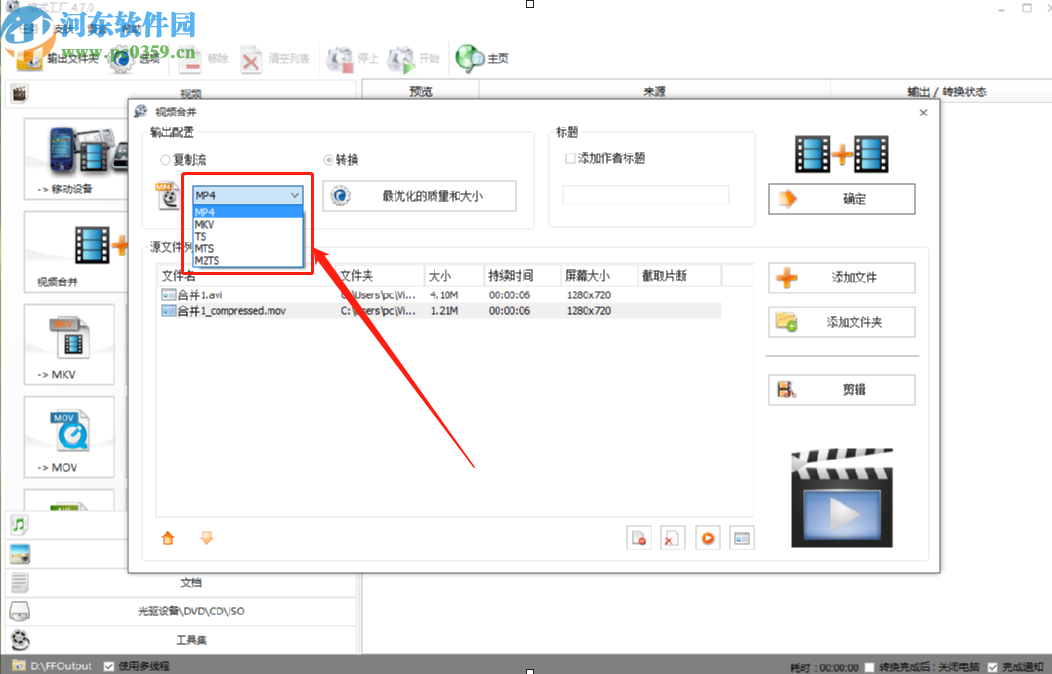Screen dimensions: 1052x674
Task: Click the 添加文件 add file button
Action: 841,277
